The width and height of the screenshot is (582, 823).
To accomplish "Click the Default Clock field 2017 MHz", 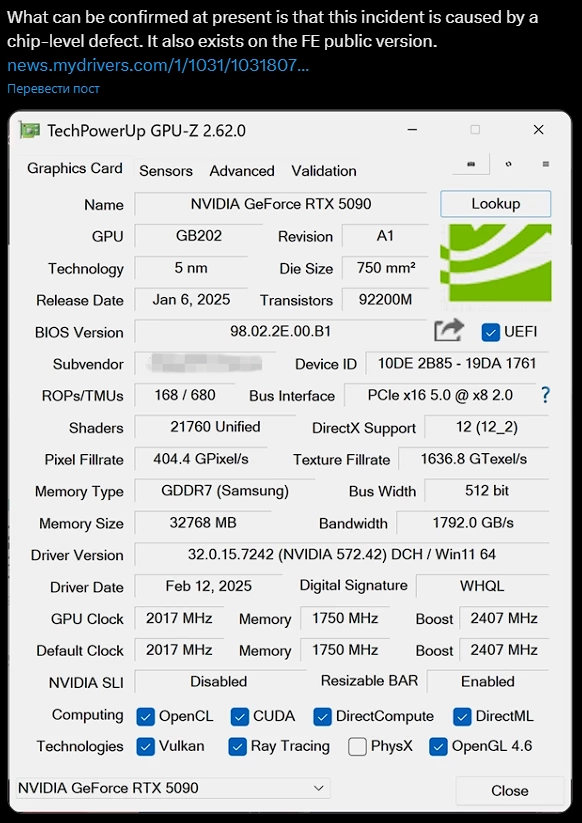I will (x=179, y=650).
